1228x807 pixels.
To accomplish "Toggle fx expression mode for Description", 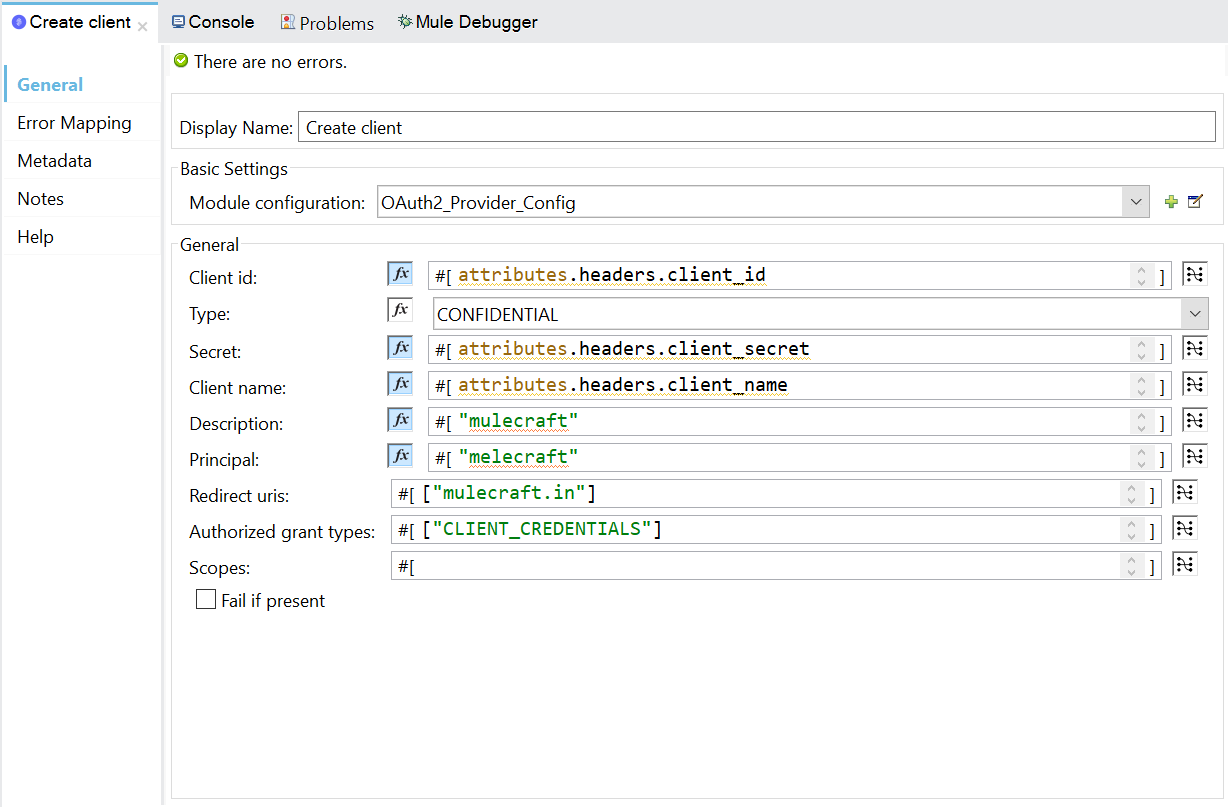I will [x=400, y=421].
